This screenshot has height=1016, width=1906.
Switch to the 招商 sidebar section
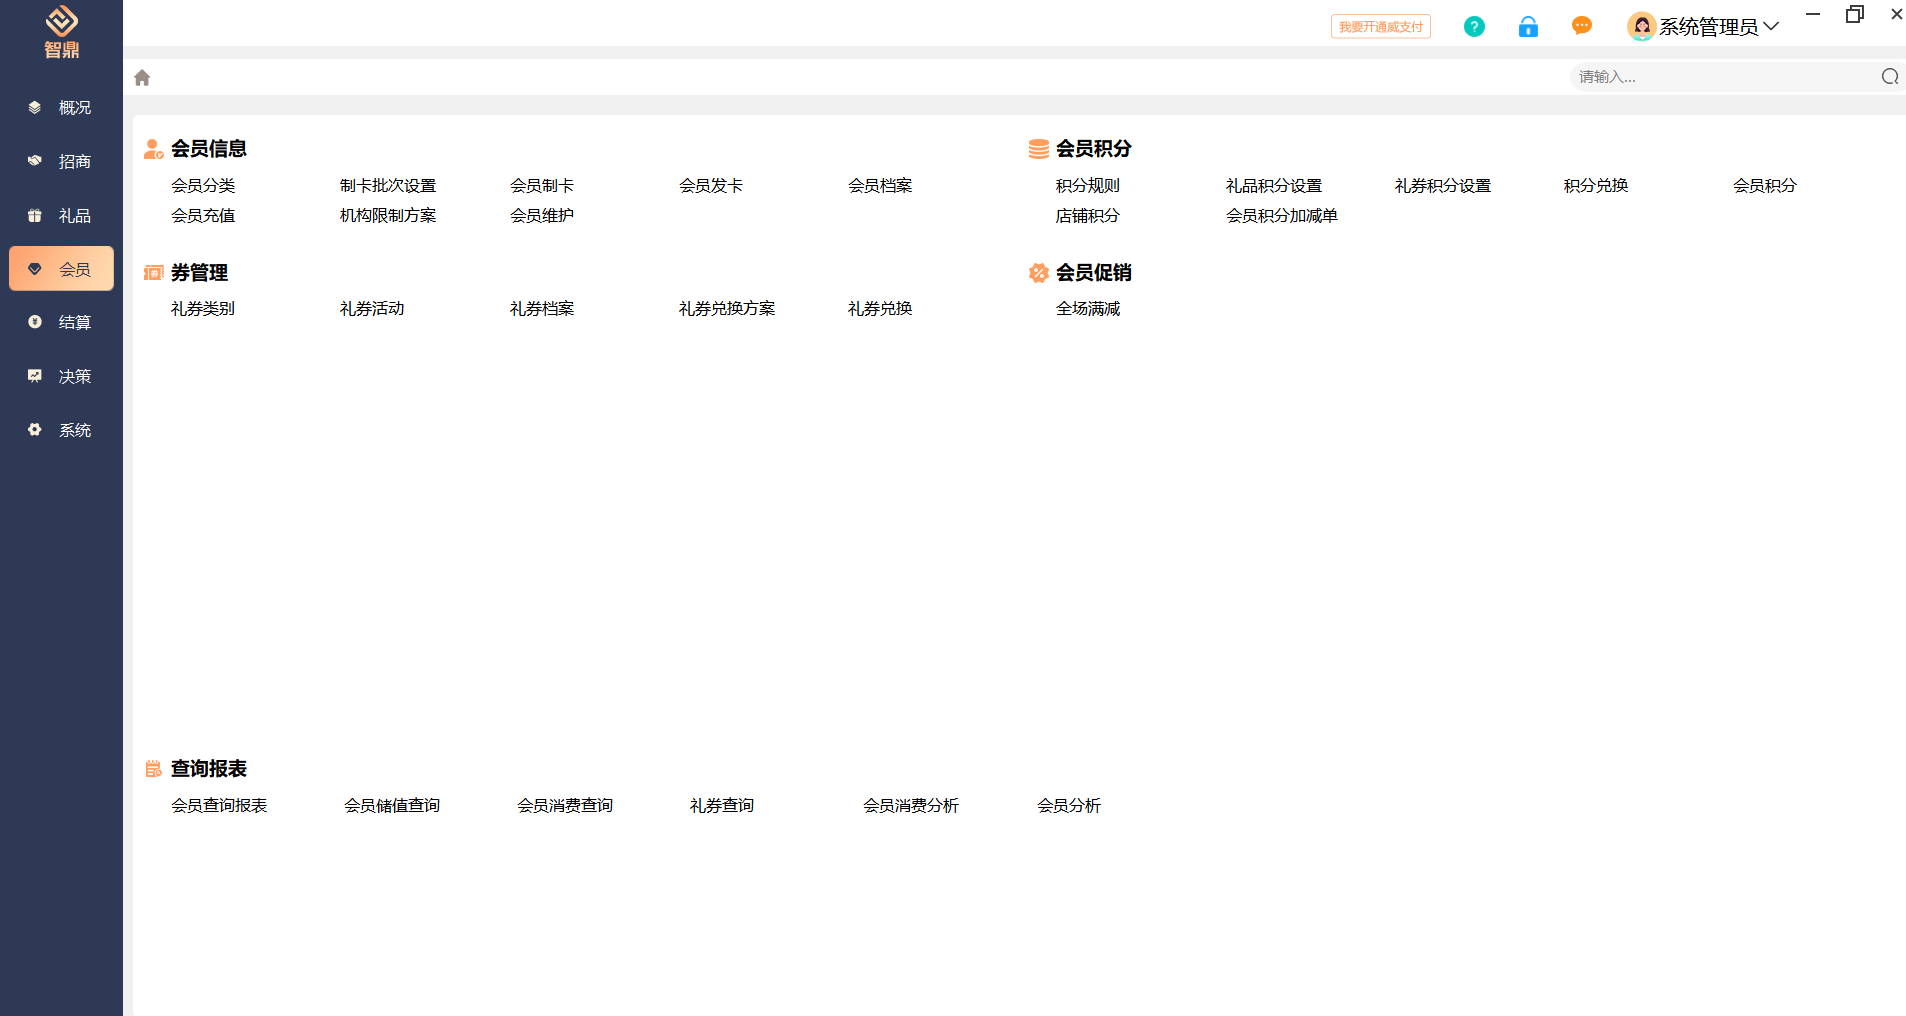pyautogui.click(x=62, y=162)
